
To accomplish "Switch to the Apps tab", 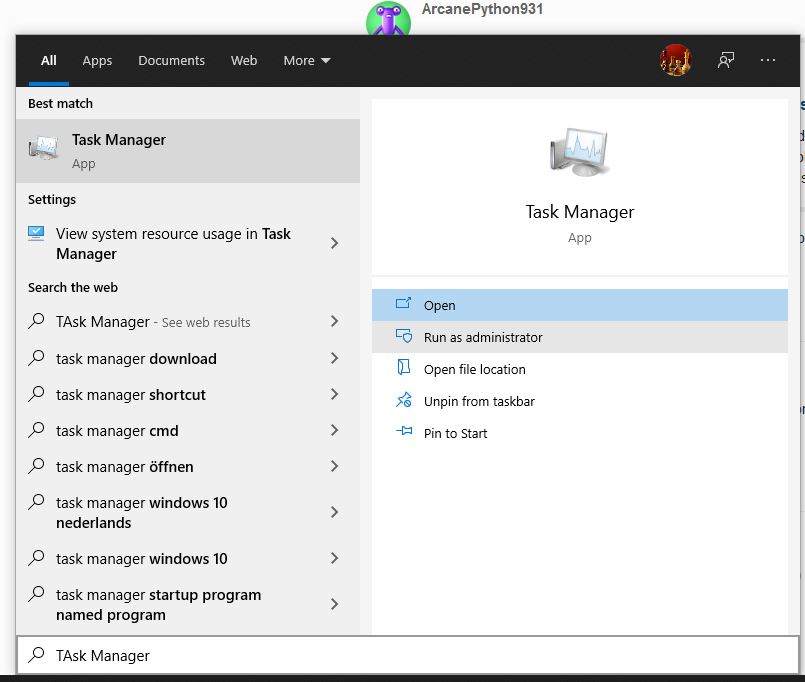I will tap(97, 60).
